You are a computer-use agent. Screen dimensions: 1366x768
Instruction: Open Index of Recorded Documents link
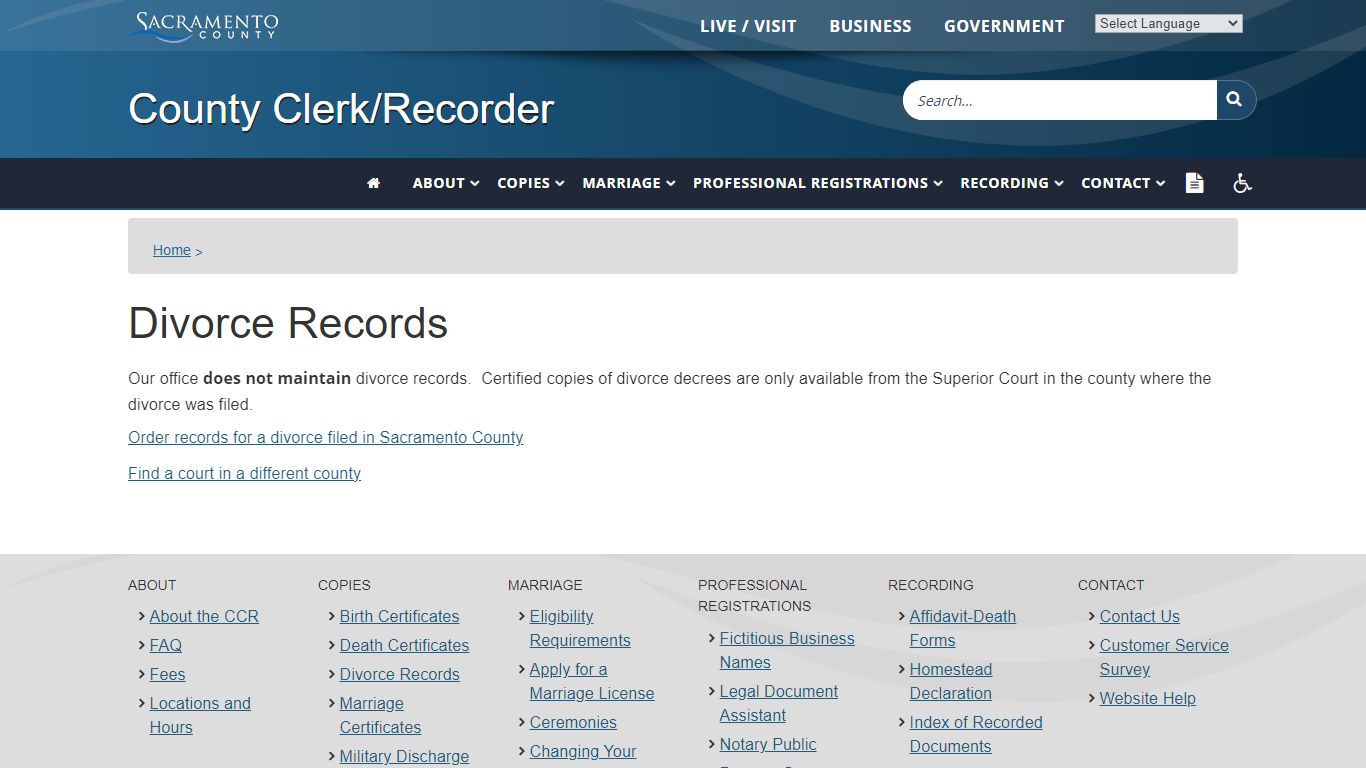[x=976, y=734]
